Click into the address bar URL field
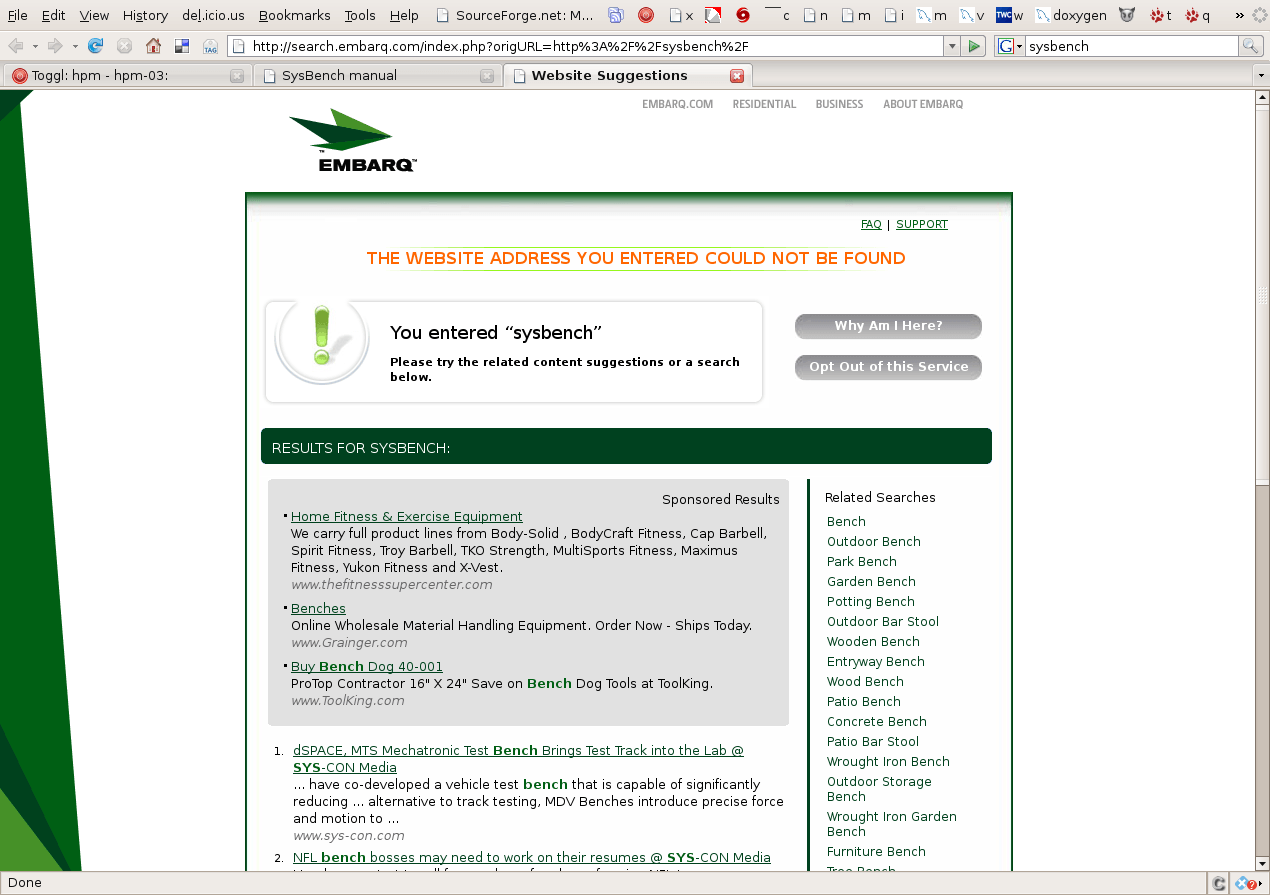This screenshot has width=1270, height=895. pyautogui.click(x=585, y=46)
